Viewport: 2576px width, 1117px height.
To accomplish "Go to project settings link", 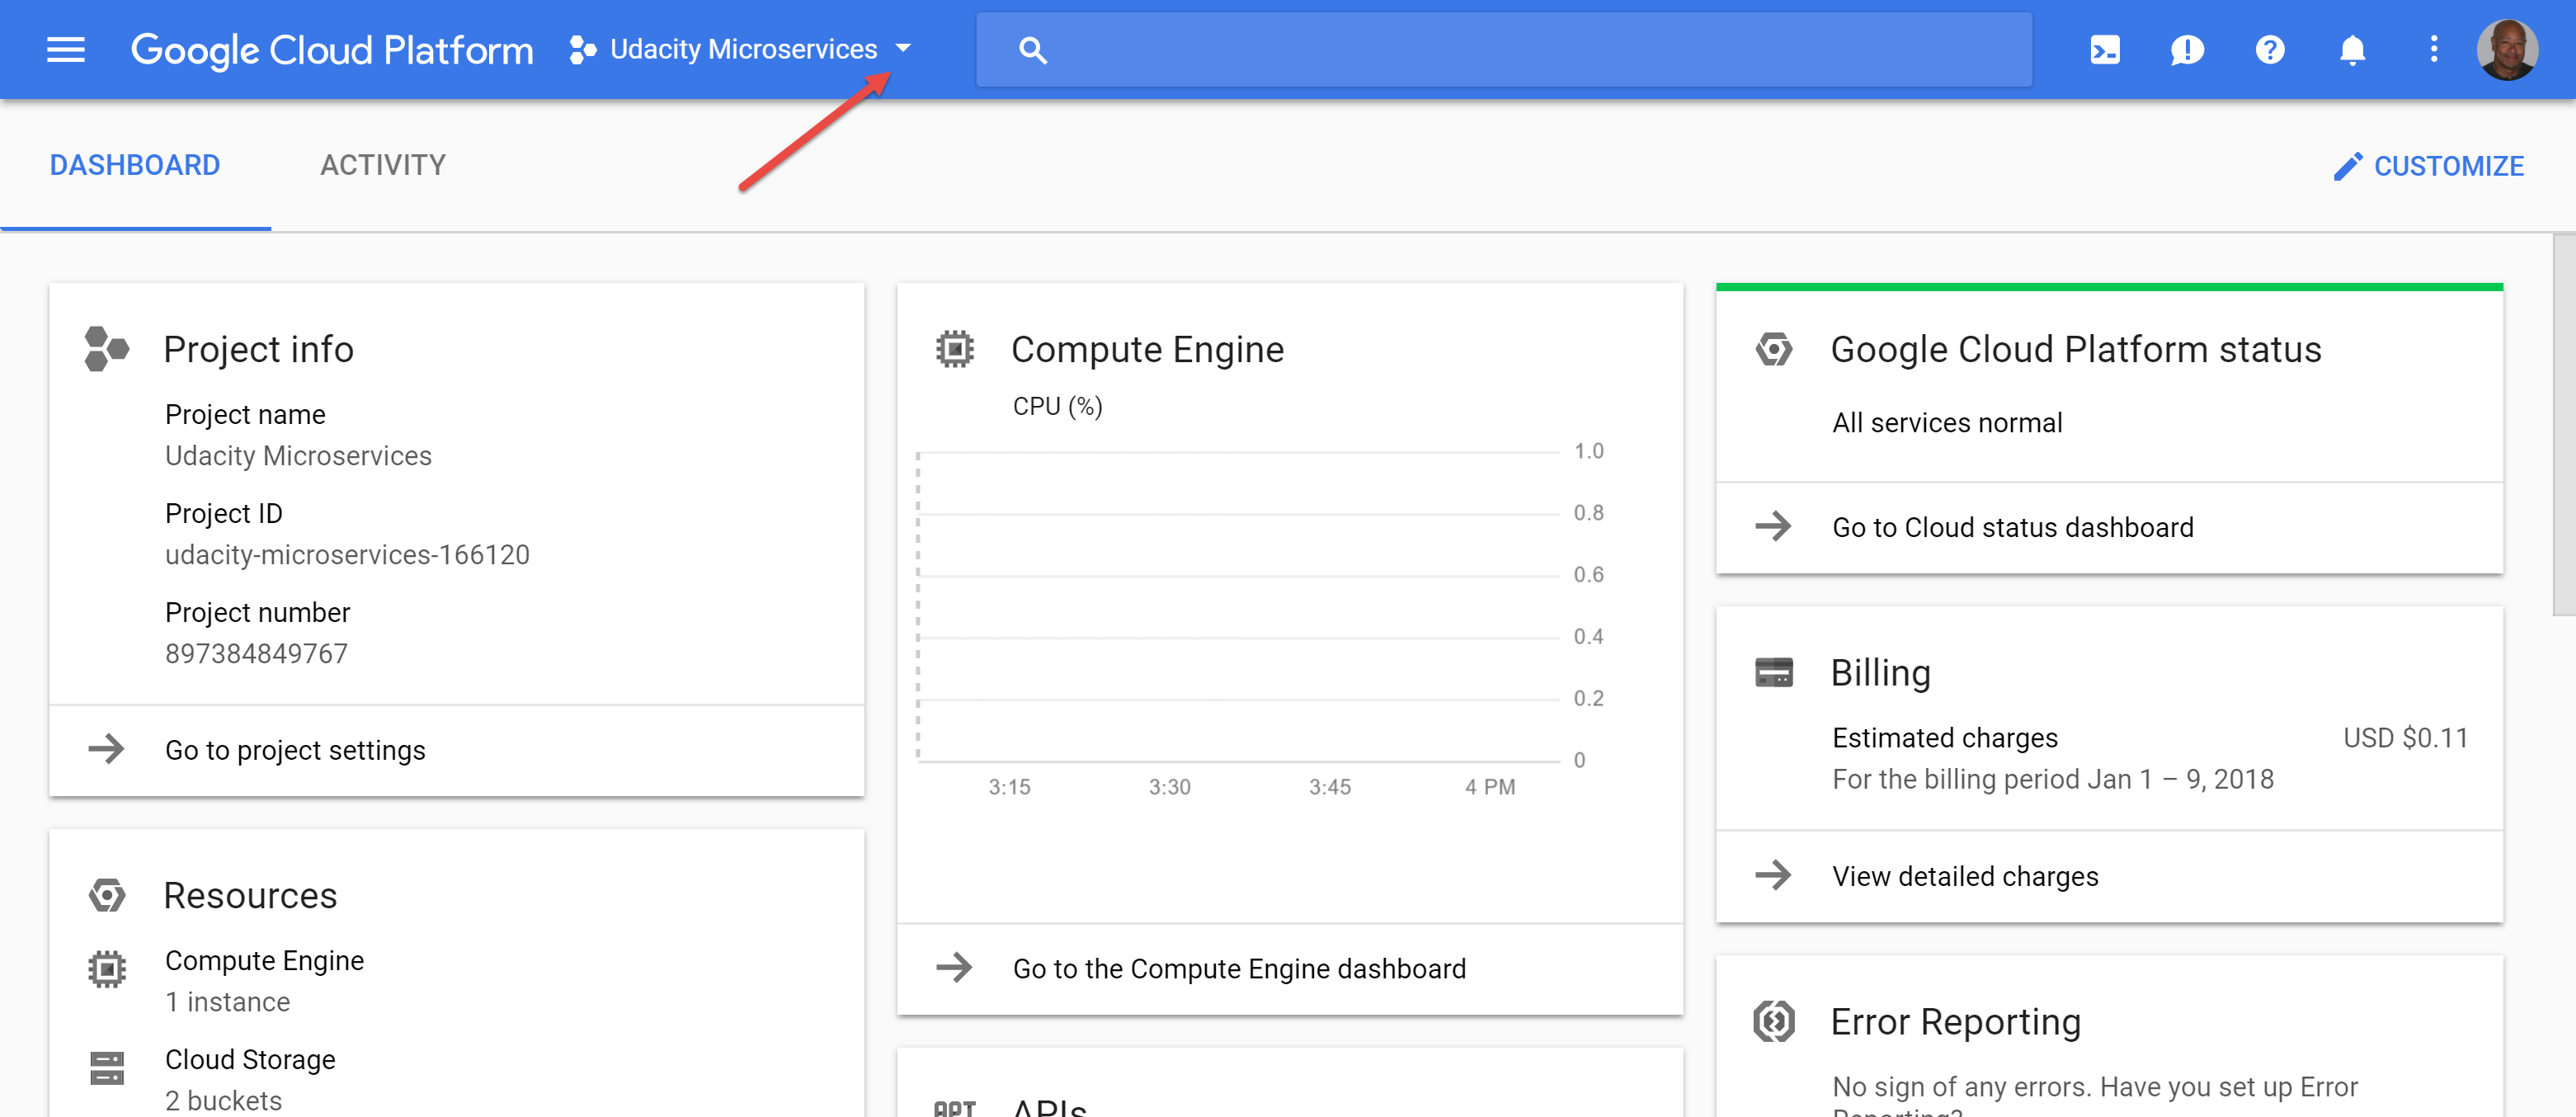I will click(x=295, y=751).
